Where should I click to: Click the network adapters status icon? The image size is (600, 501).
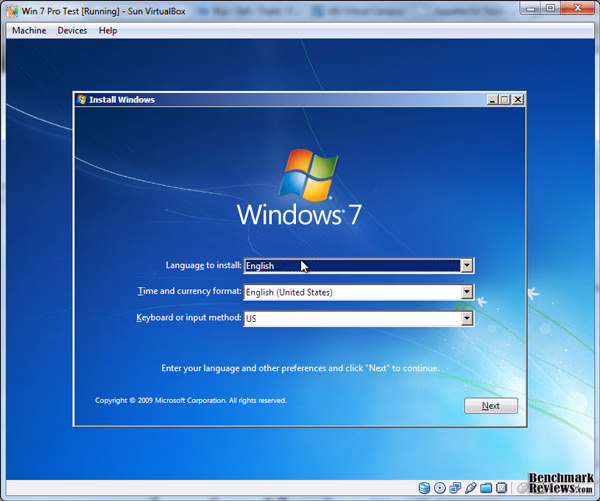click(455, 488)
